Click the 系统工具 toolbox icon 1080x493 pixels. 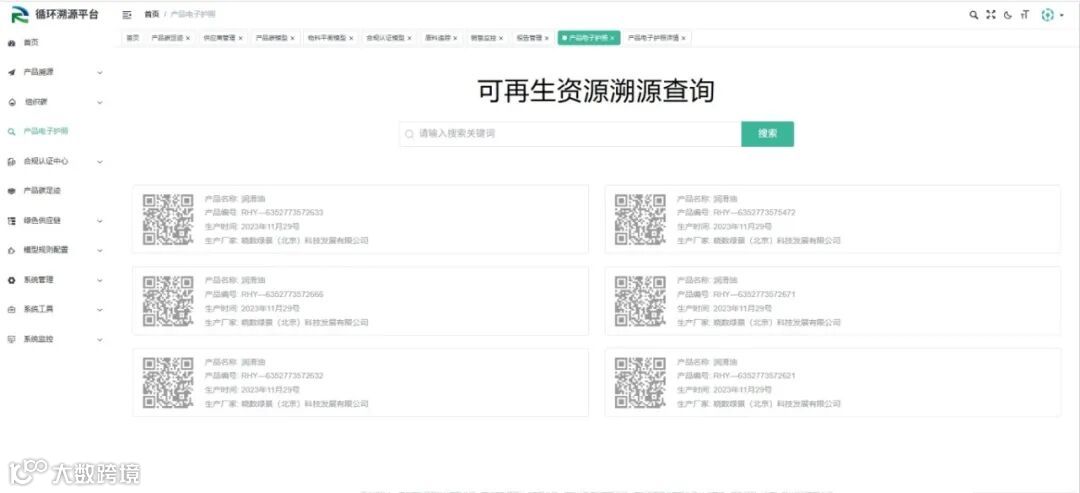pyautogui.click(x=11, y=310)
